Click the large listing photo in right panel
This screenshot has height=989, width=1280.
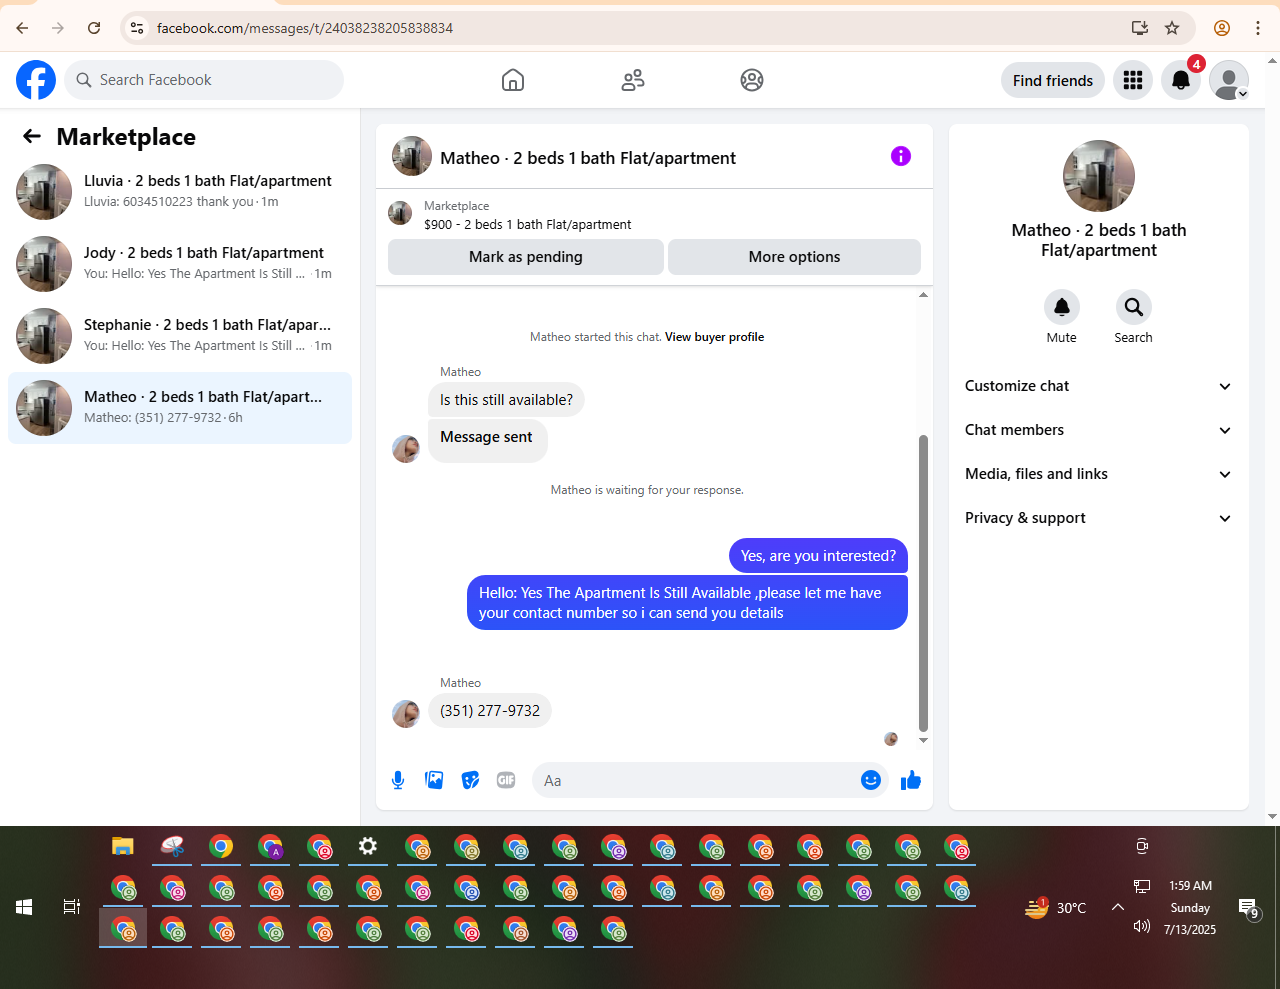(1099, 176)
